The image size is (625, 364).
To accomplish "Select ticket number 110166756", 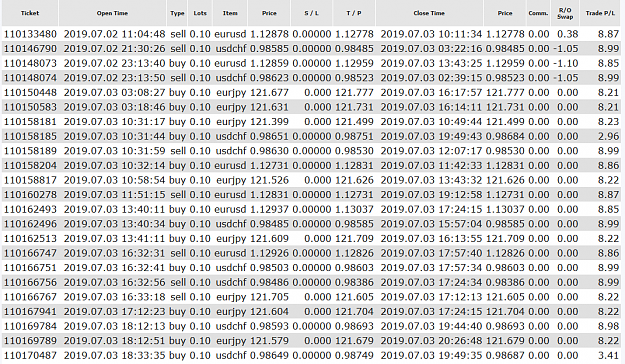I will click(30, 282).
